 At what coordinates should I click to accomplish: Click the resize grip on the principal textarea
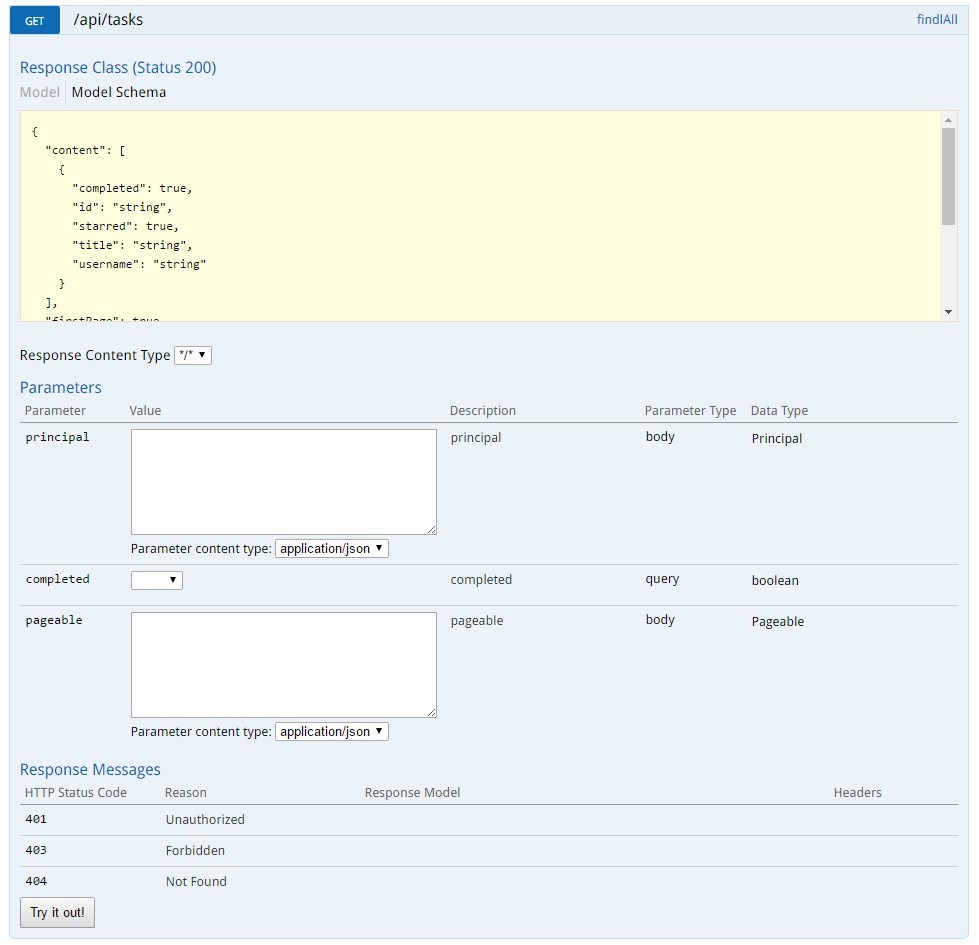pos(431,530)
